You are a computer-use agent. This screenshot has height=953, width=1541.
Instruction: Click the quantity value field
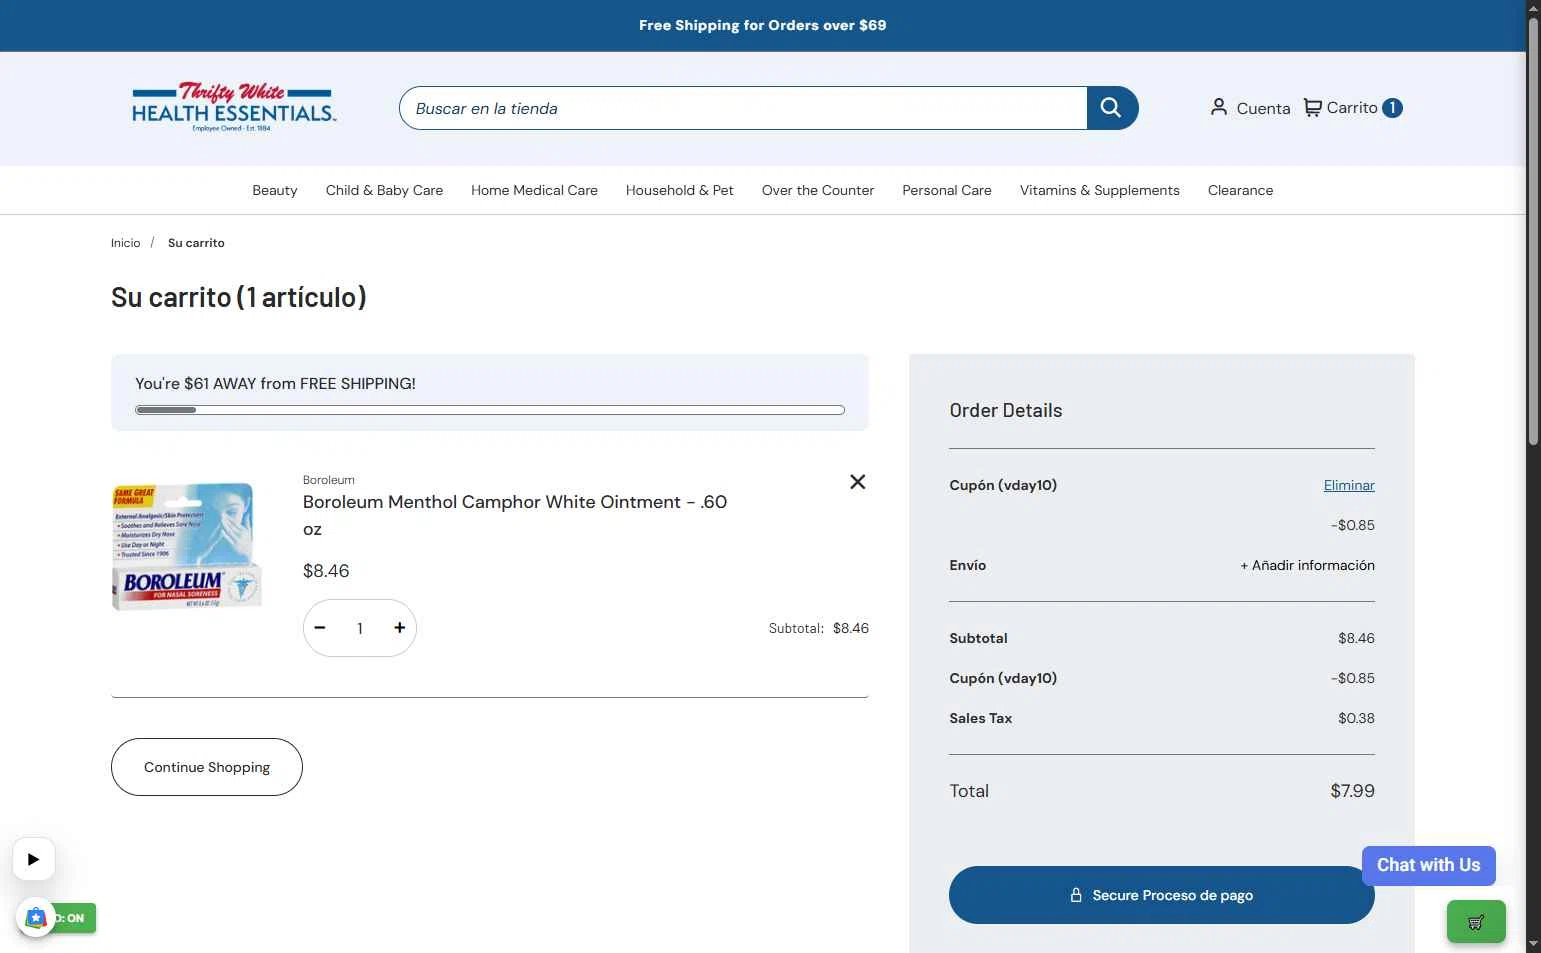pos(360,628)
